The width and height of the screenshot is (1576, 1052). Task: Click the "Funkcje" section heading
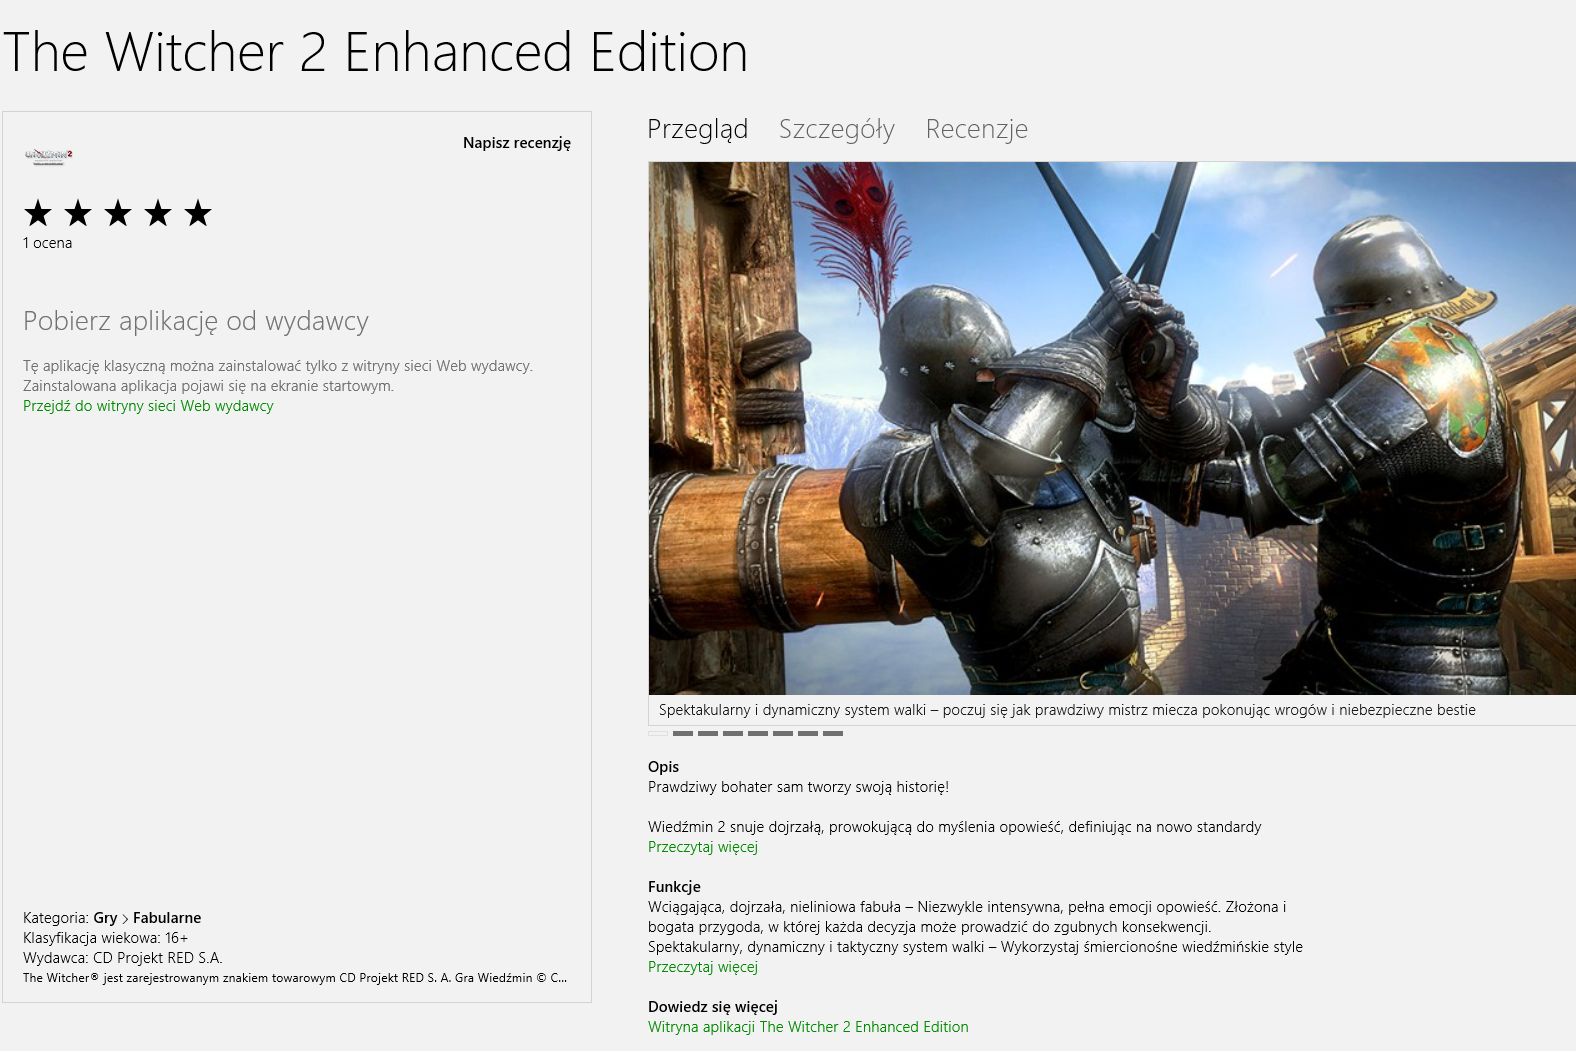[x=674, y=887]
